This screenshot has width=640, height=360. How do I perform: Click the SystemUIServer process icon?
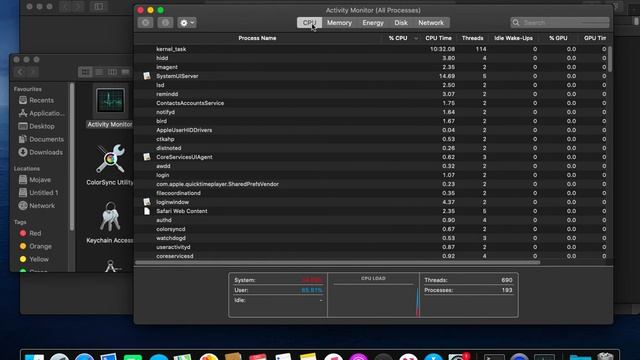coord(147,76)
